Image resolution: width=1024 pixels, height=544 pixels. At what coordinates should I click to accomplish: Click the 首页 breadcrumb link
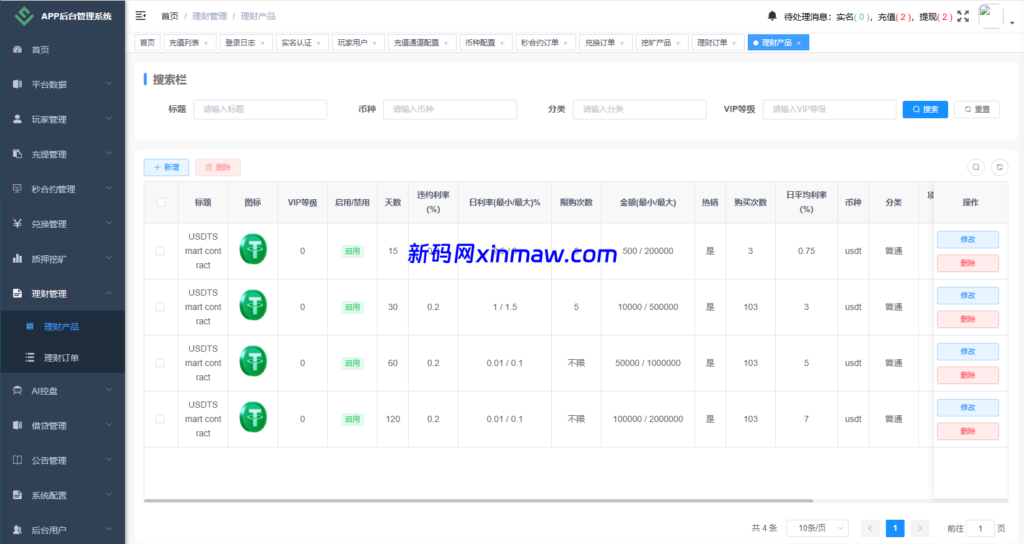(x=170, y=16)
